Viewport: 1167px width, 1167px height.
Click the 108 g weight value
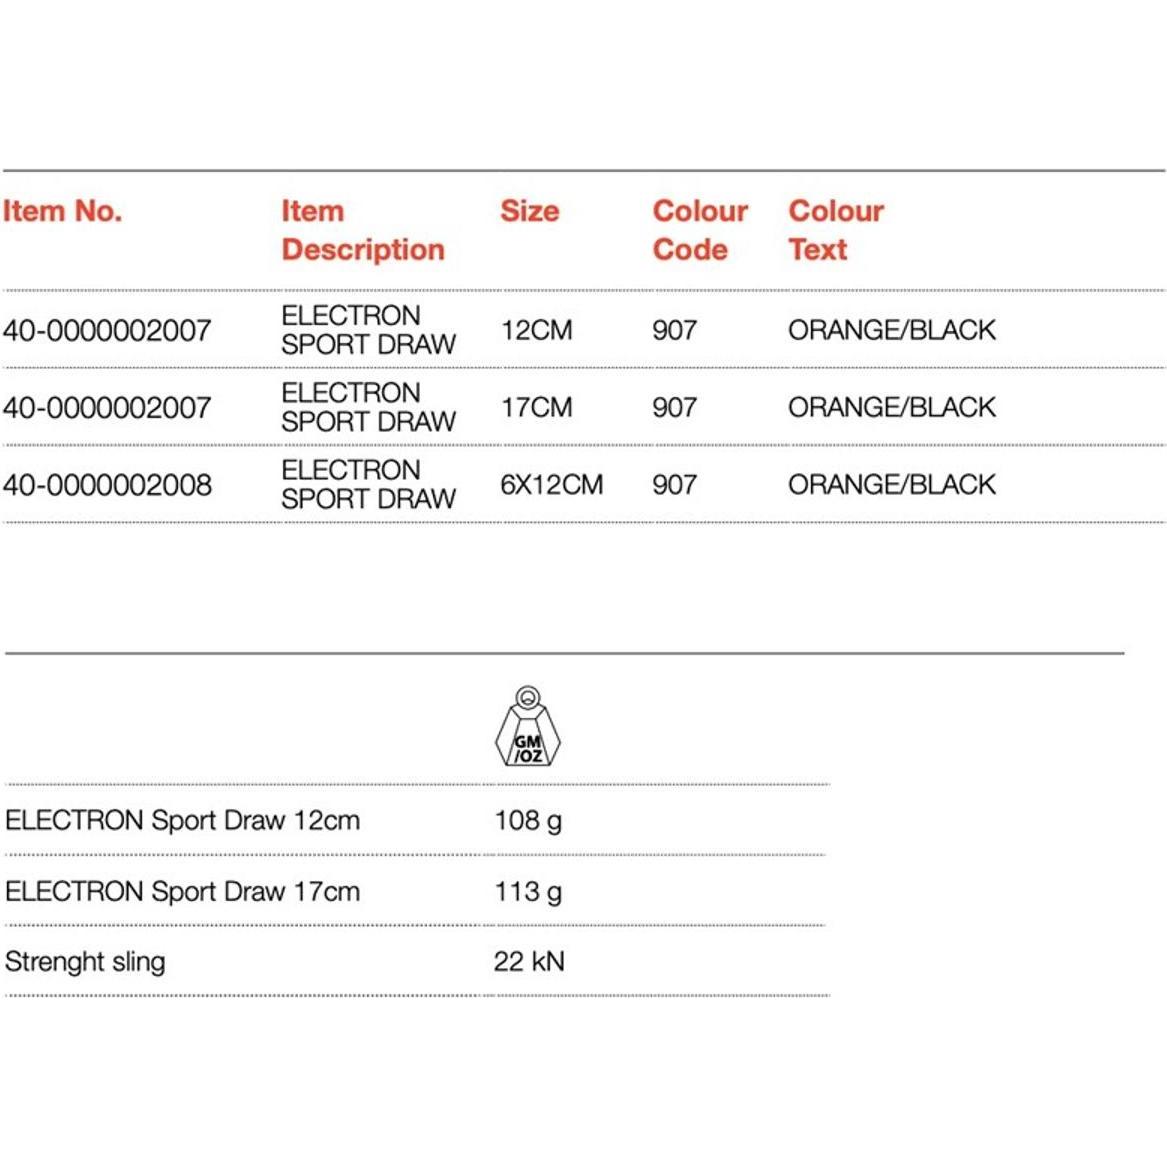point(527,821)
